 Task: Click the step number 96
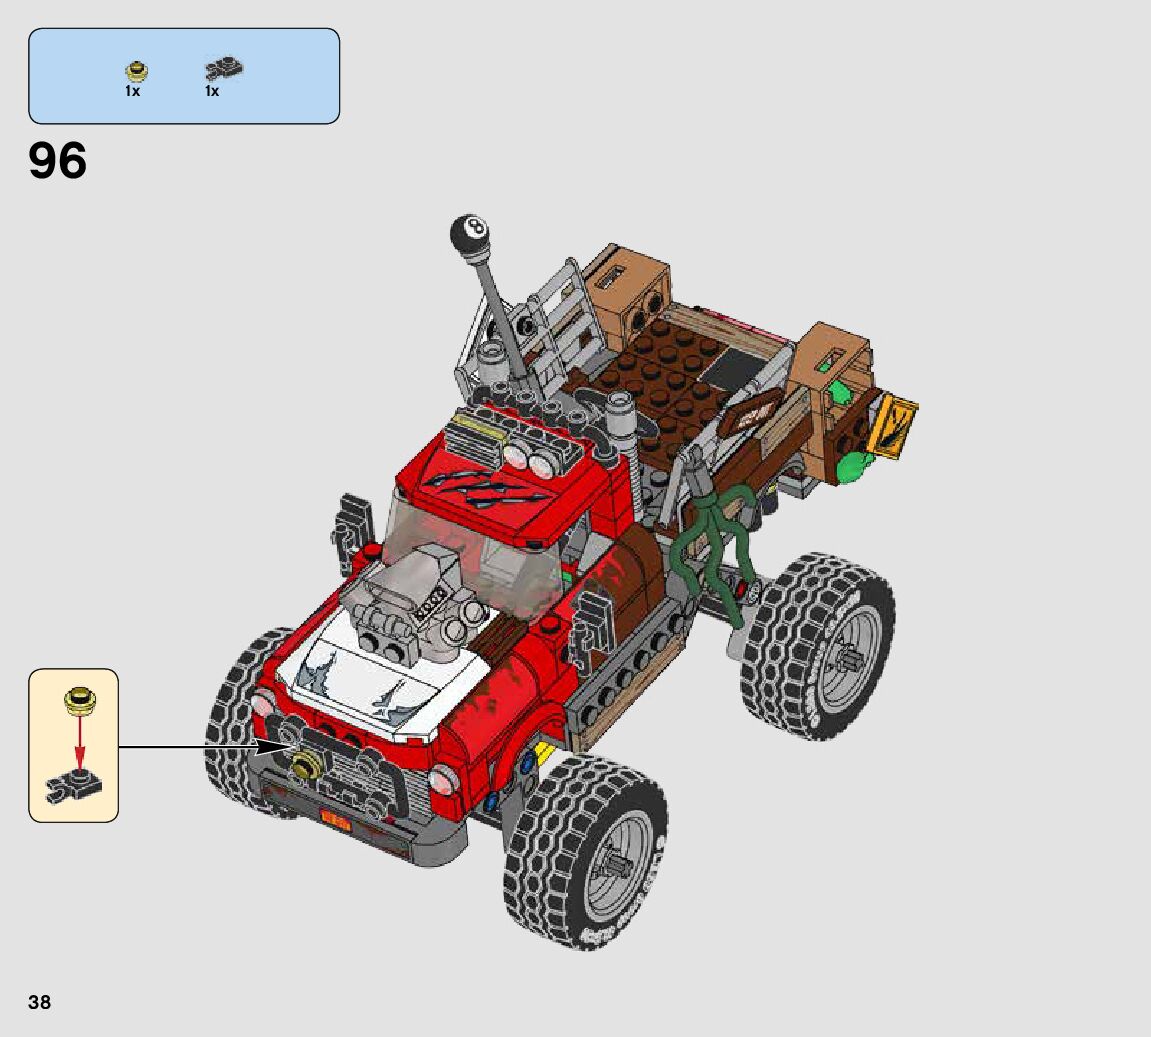click(x=58, y=161)
